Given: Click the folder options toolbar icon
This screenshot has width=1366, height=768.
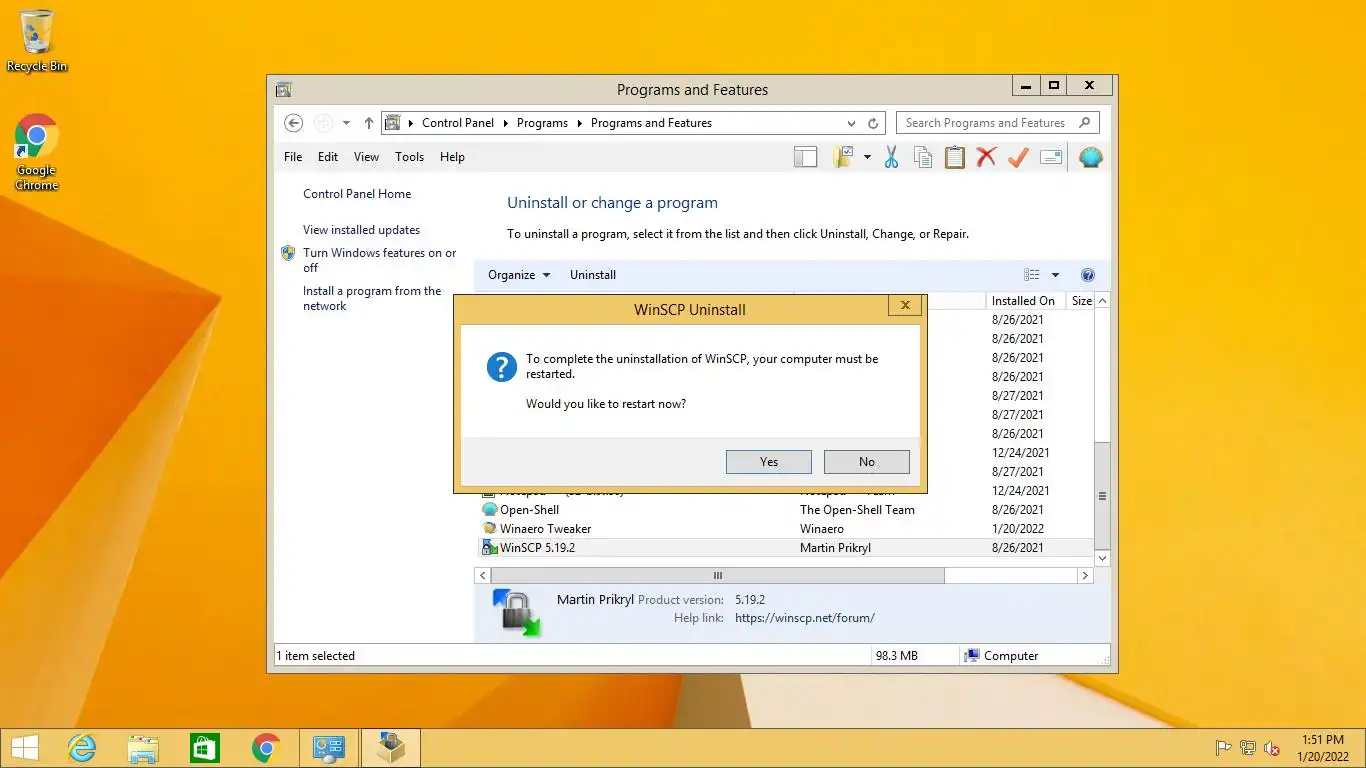Looking at the screenshot, I should pyautogui.click(x=843, y=157).
